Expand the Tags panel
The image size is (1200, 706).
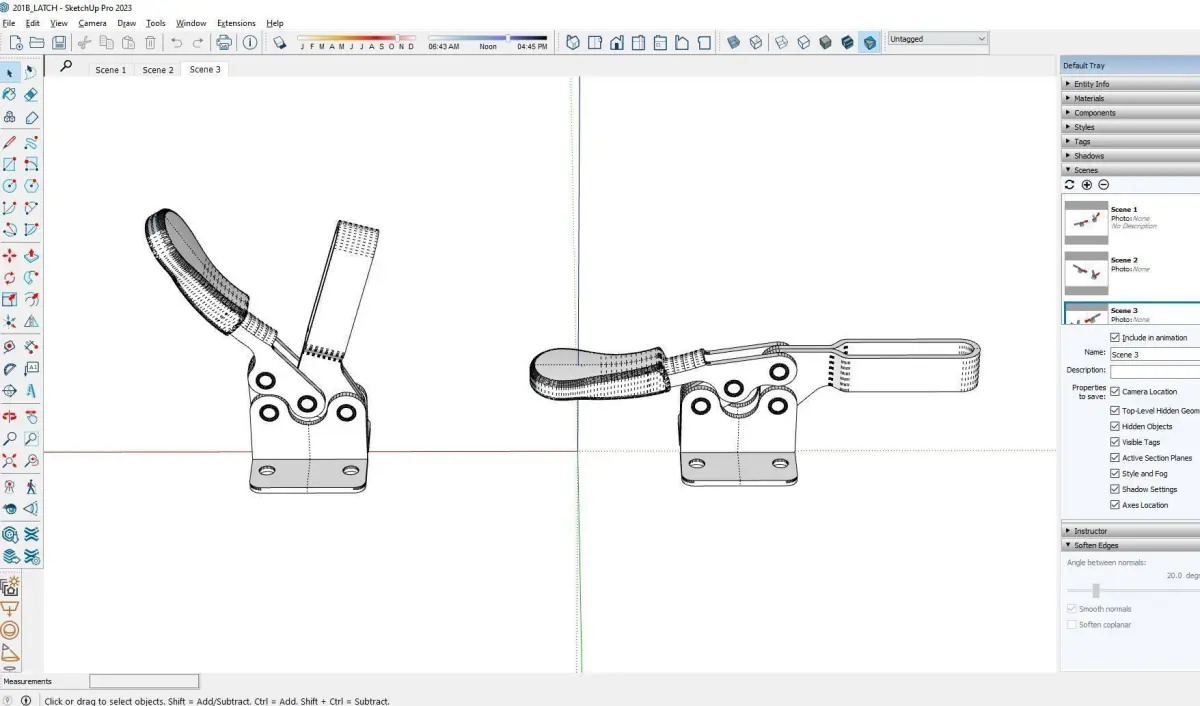point(1130,141)
